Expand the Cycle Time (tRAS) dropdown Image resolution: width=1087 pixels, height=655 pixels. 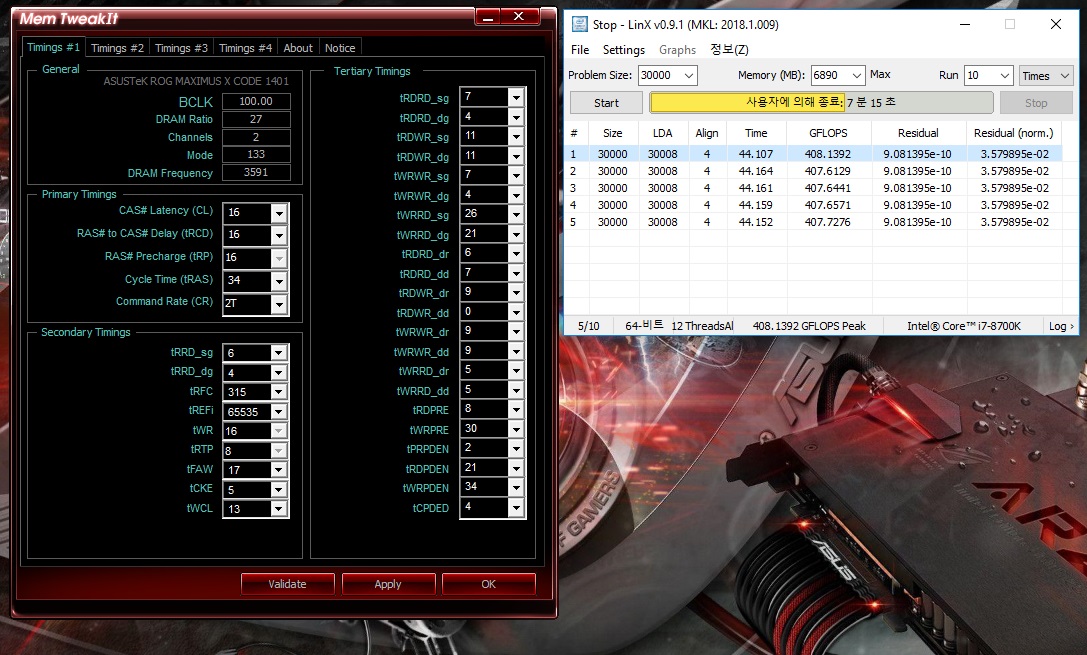[x=279, y=281]
